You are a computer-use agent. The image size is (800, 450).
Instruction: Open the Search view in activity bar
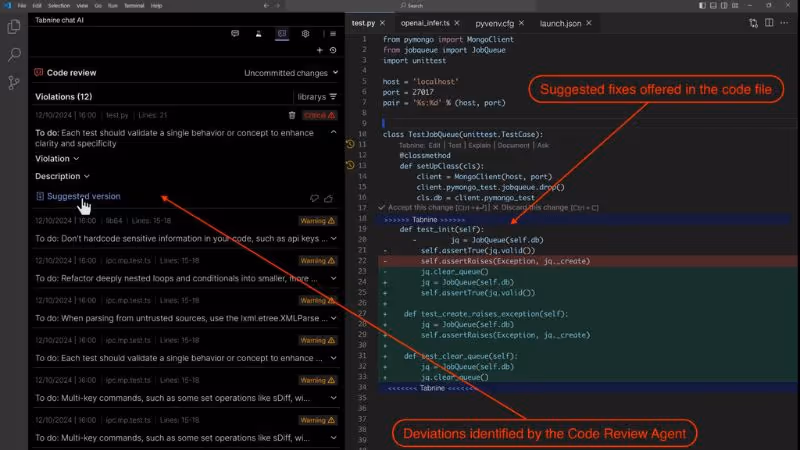coord(14,54)
